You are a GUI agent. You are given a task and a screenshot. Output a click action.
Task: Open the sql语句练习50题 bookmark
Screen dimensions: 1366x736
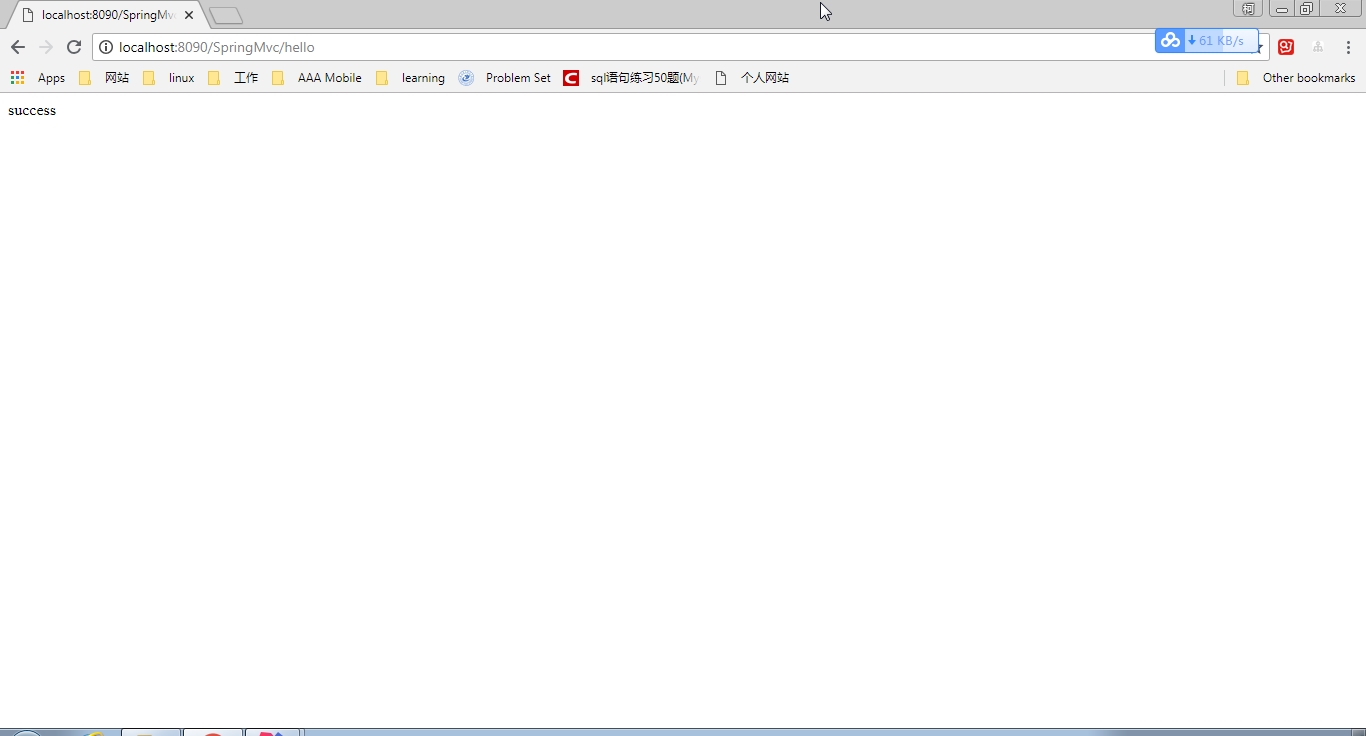coord(631,78)
